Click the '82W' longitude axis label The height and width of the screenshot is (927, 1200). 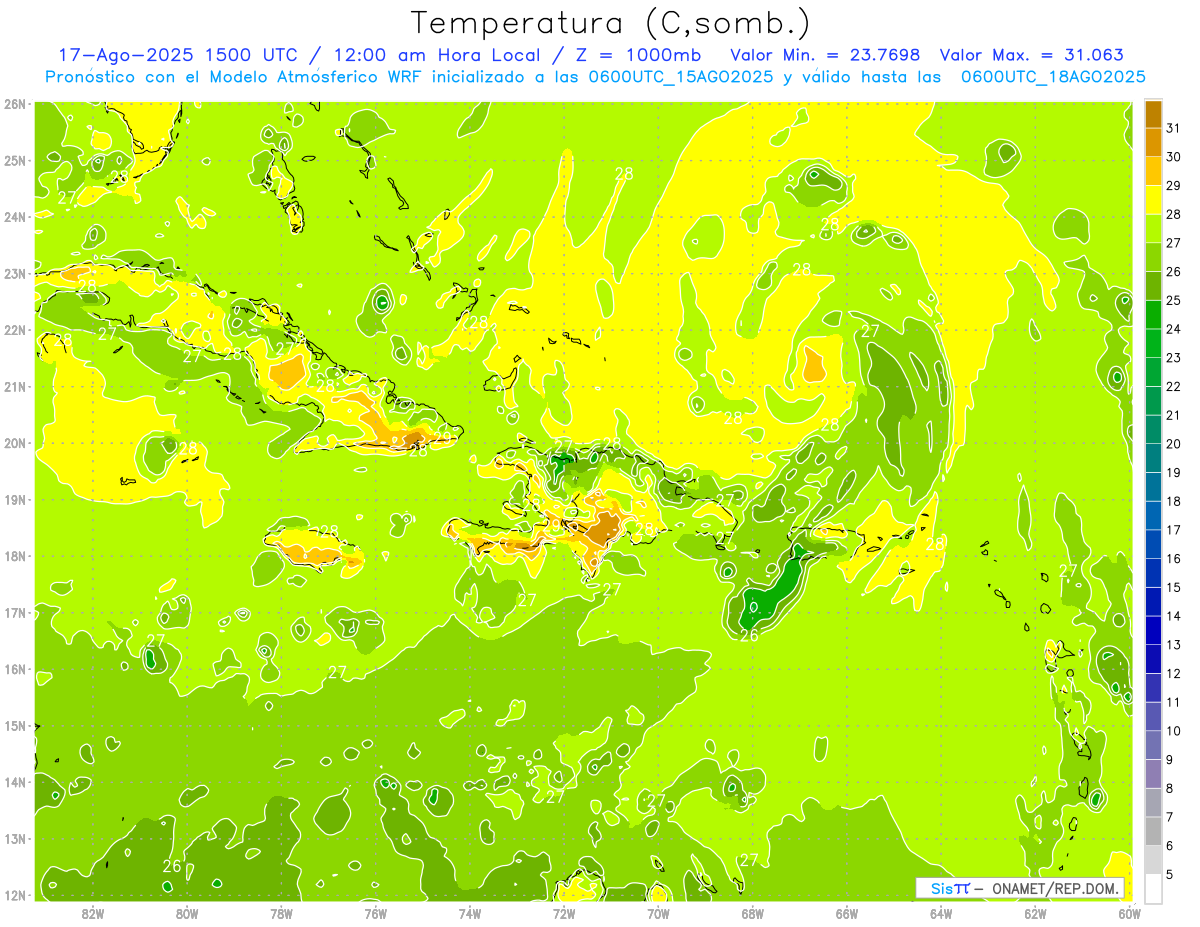coord(92,913)
